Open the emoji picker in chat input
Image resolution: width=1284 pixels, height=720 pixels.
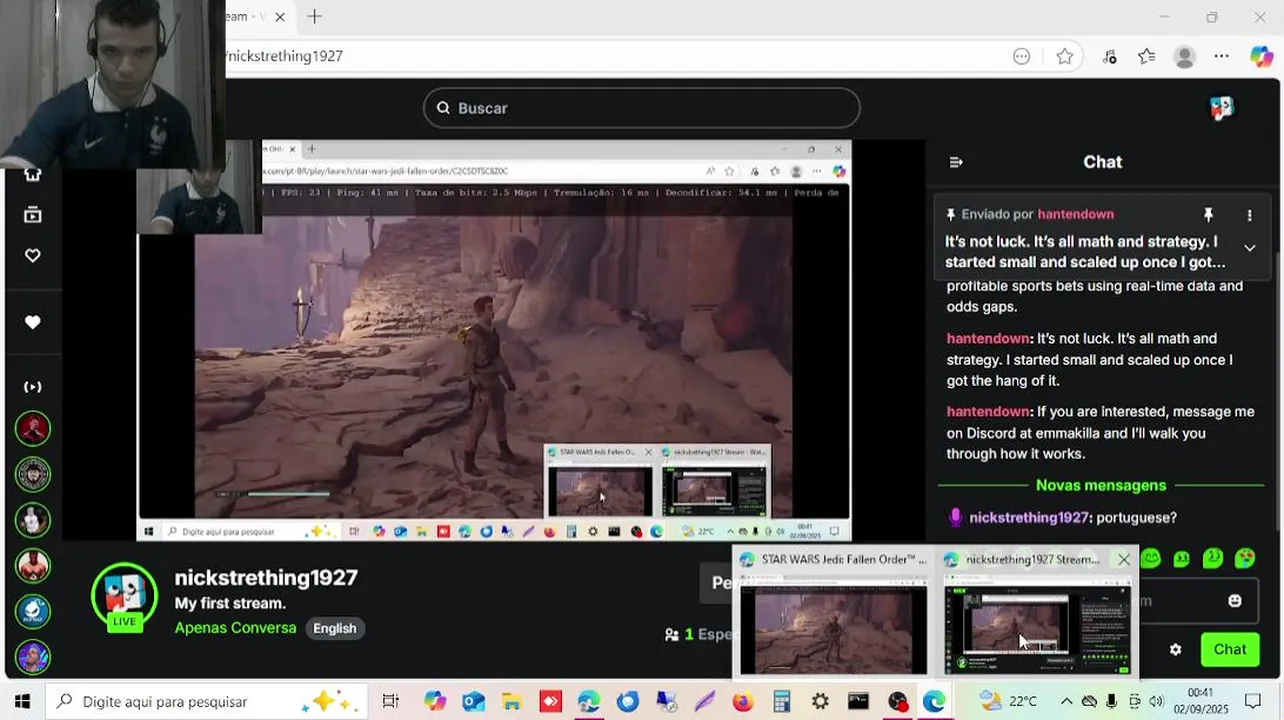[x=1235, y=600]
